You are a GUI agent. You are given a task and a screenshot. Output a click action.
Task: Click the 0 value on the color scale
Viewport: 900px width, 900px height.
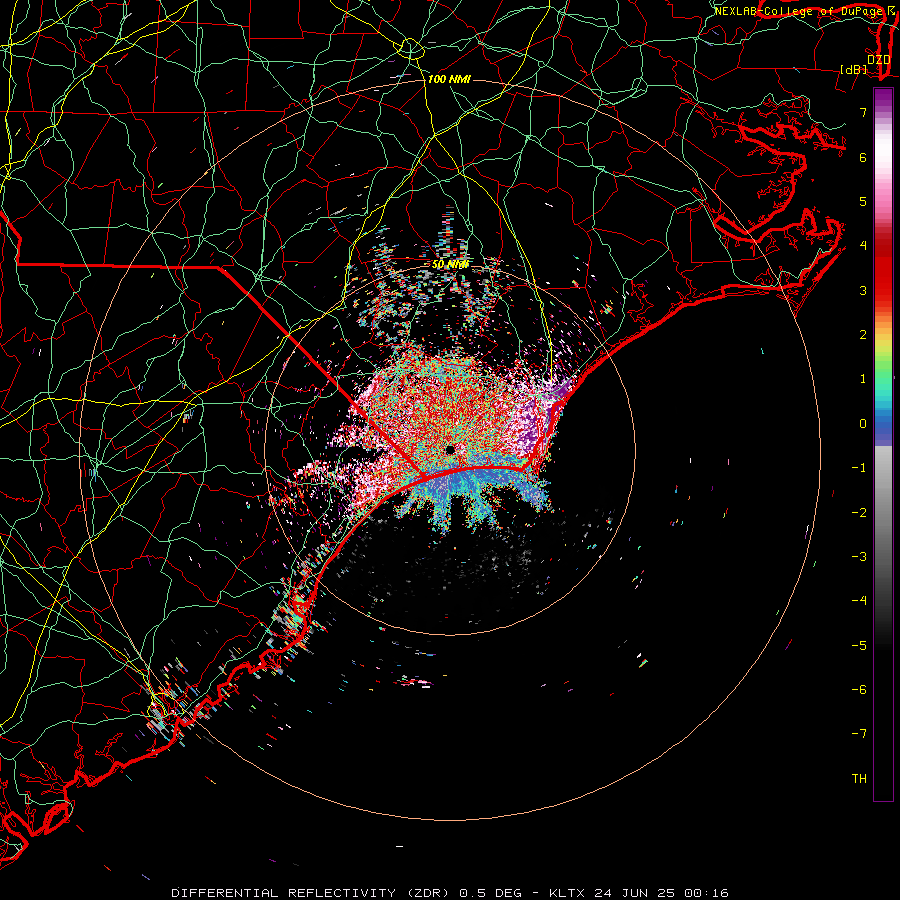863,424
